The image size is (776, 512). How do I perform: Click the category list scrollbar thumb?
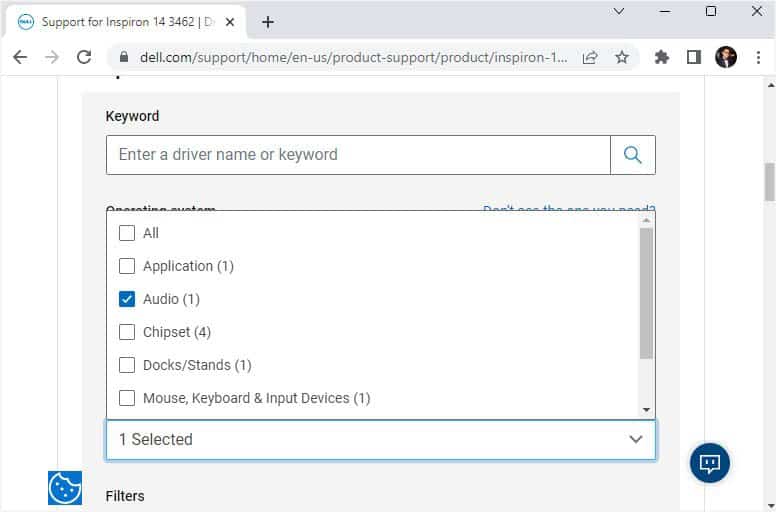(646, 293)
